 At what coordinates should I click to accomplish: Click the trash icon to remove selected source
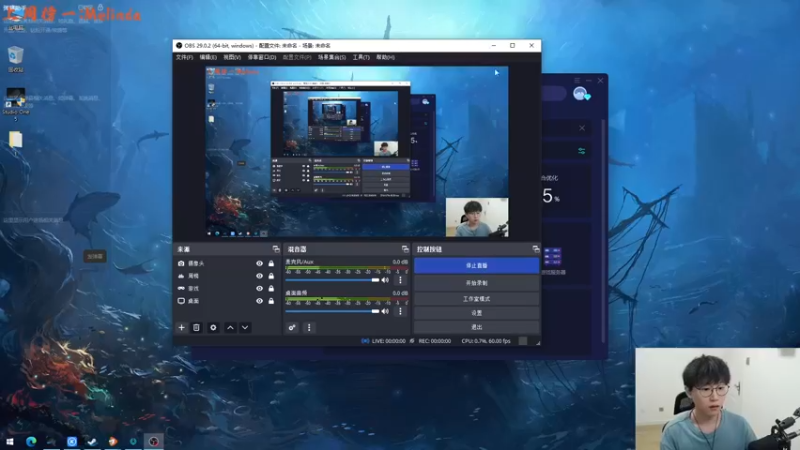point(196,328)
